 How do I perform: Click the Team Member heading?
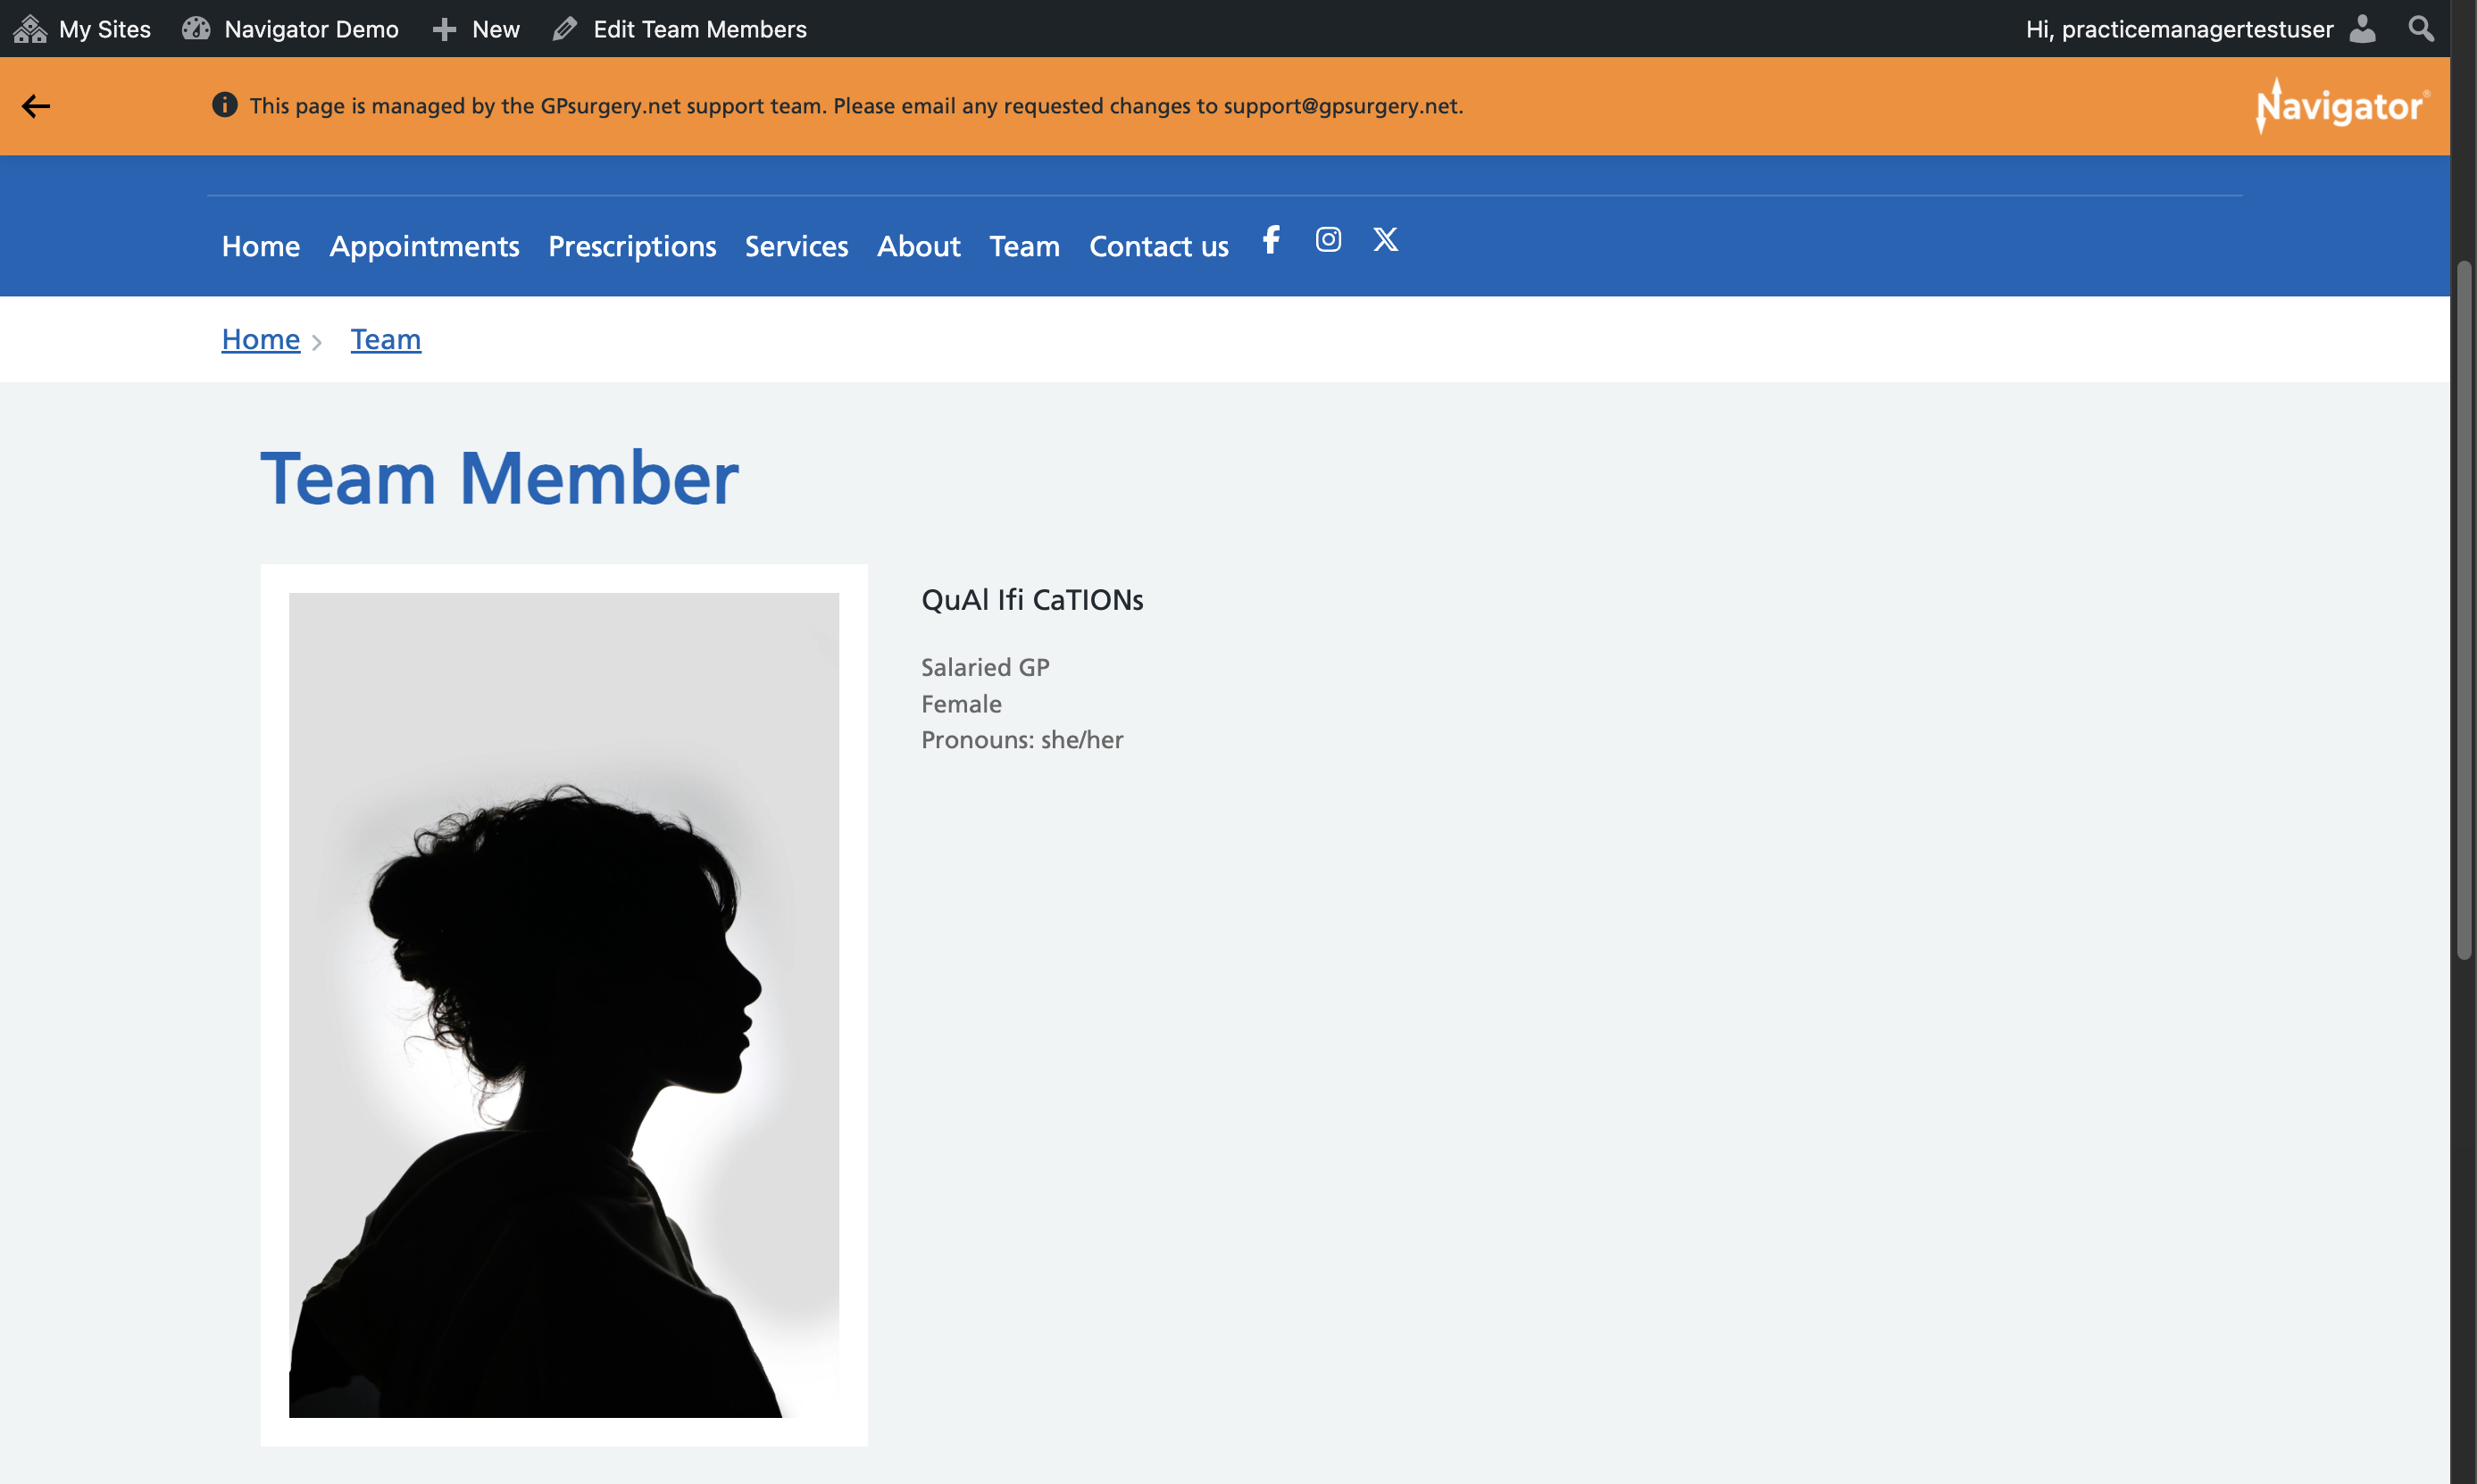(499, 478)
